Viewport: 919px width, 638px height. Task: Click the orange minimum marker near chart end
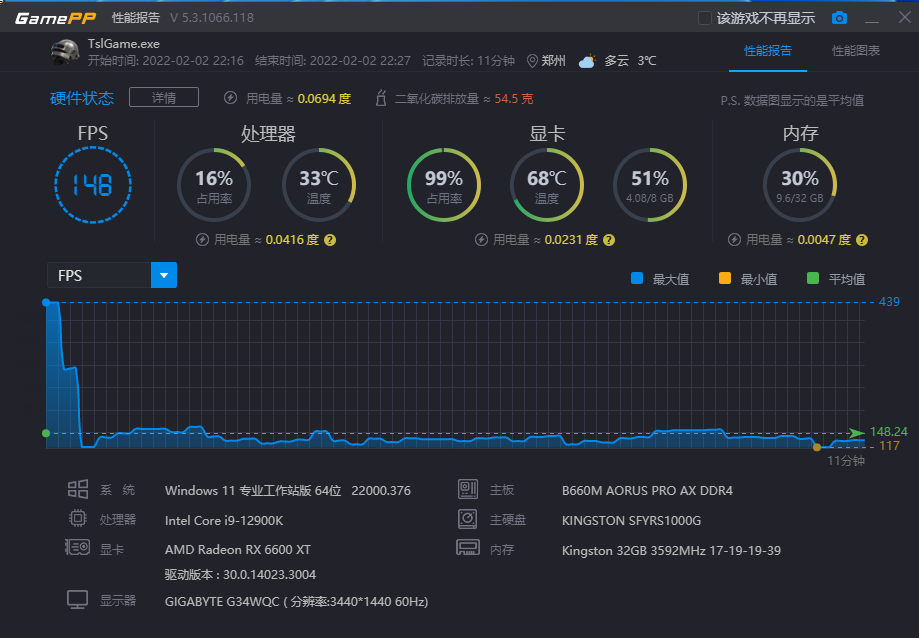817,447
